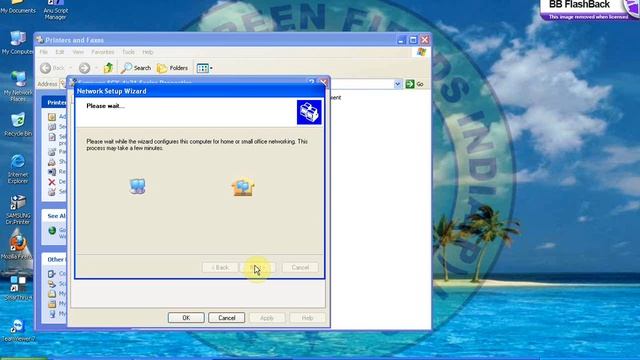640x360 pixels.
Task: Launch Mozilla Firefox from the desktop
Action: (17, 247)
